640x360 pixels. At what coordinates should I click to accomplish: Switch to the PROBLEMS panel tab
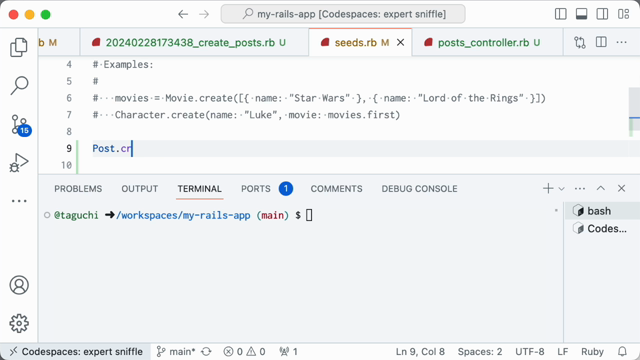78,189
